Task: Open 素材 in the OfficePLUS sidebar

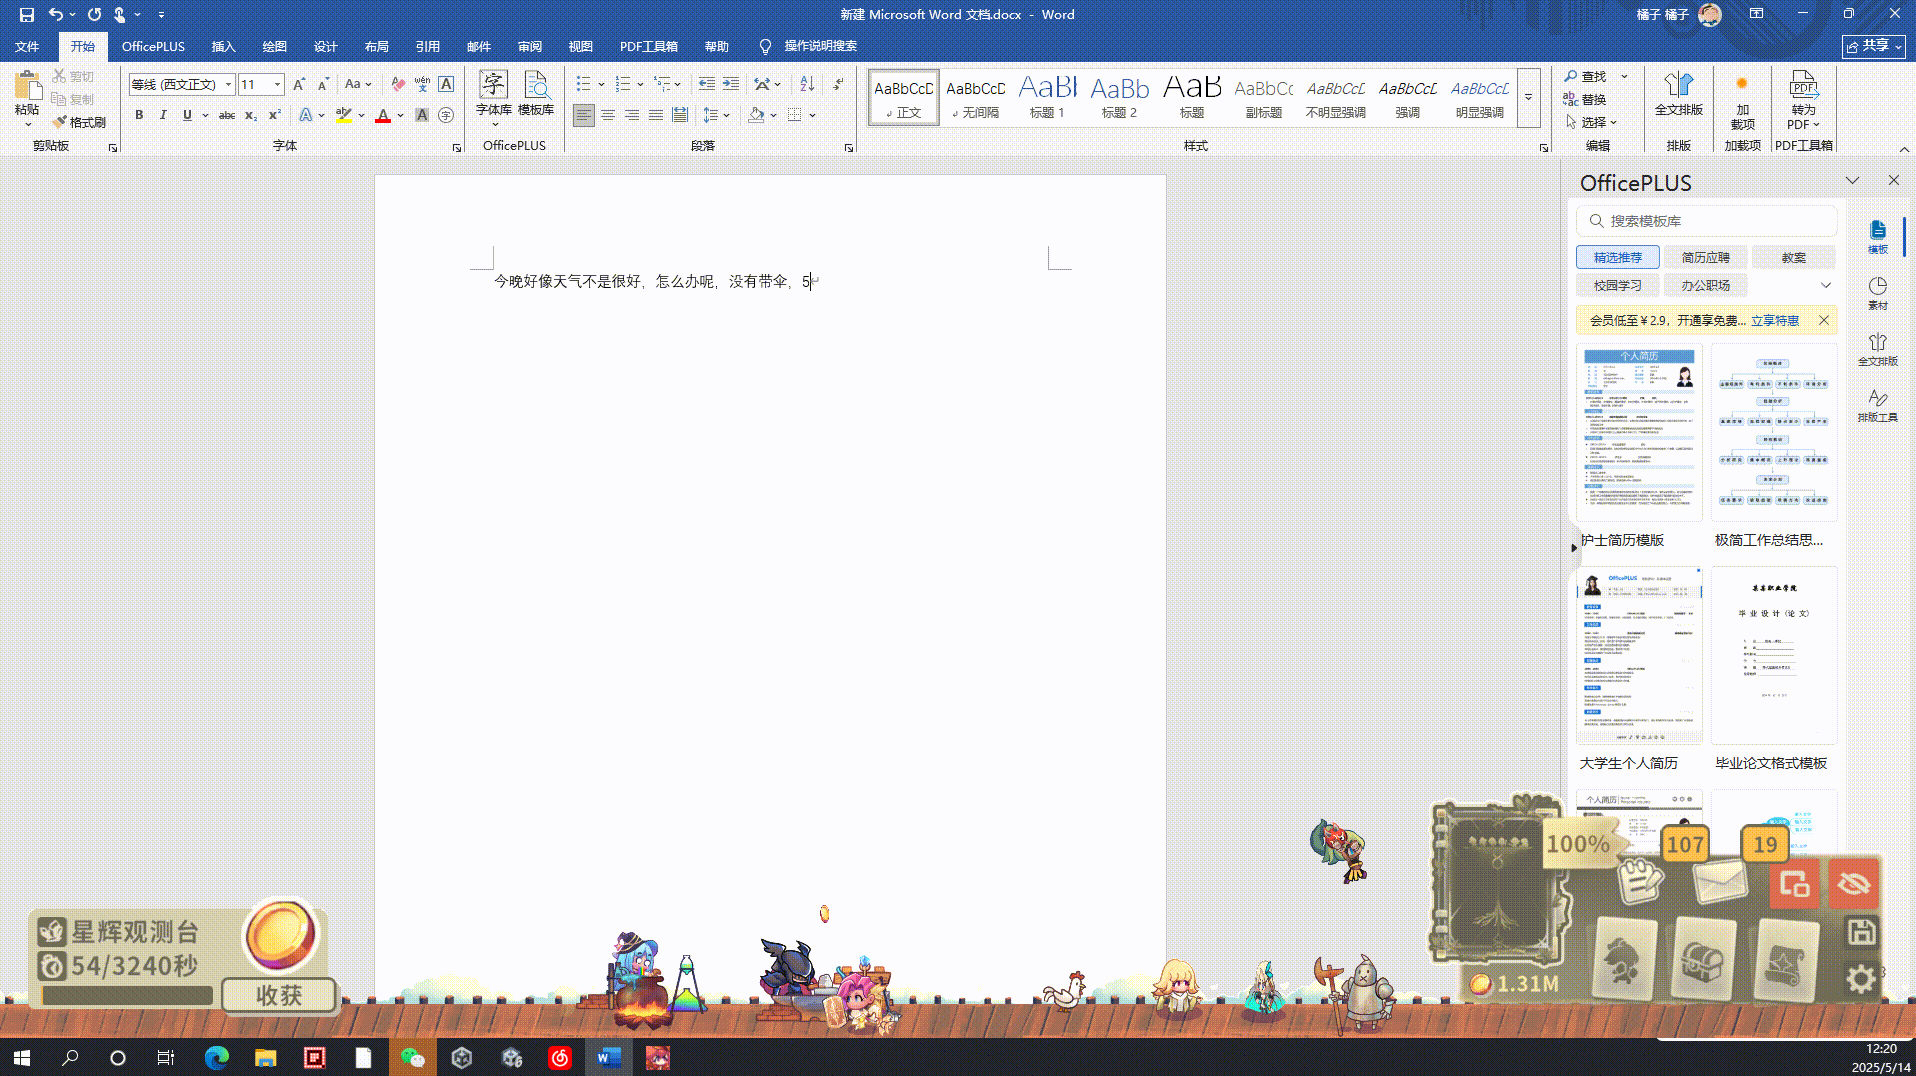Action: (x=1877, y=293)
